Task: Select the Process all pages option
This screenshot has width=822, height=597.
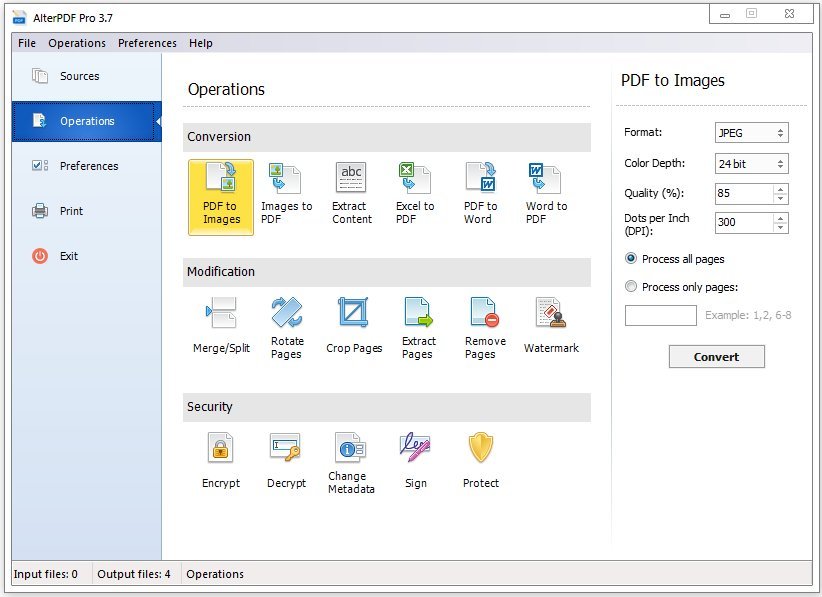Action: click(631, 259)
